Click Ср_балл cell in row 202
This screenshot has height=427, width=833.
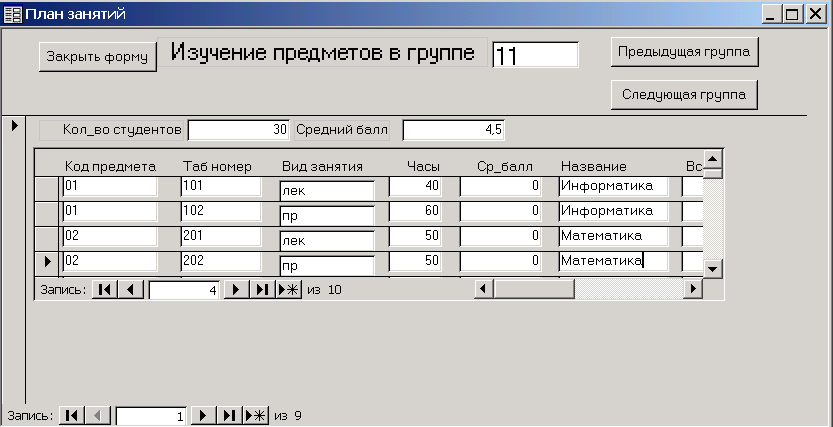(500, 261)
